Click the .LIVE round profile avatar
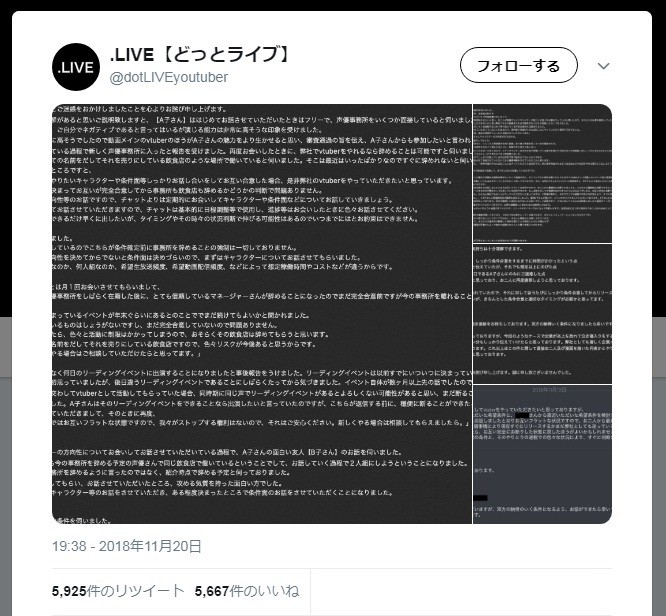The height and width of the screenshot is (616, 666). coord(76,67)
